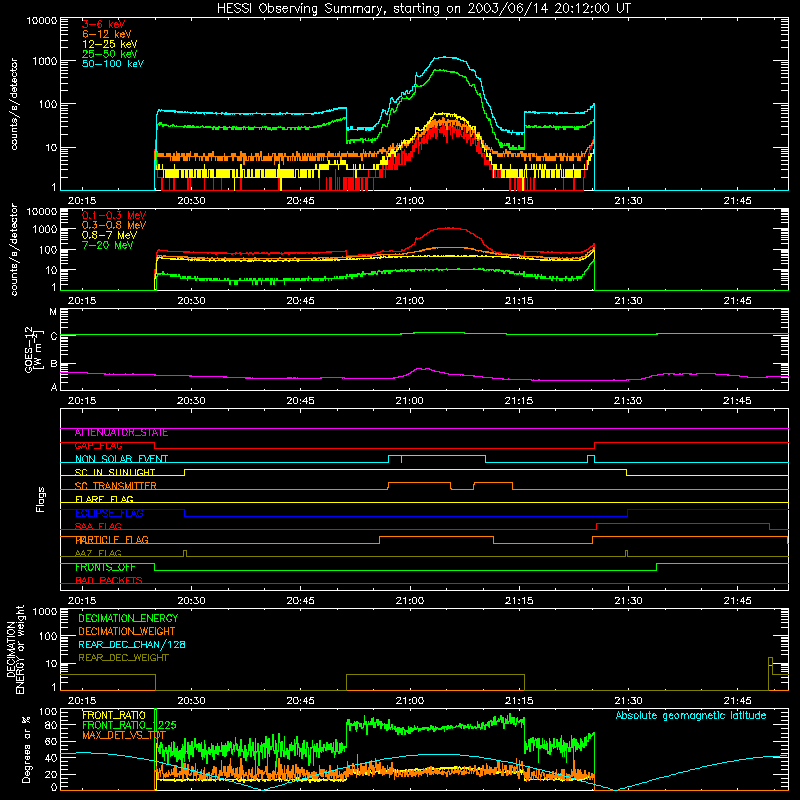This screenshot has width=800, height=800.
Task: Select the SAA_FLAG label
Action: click(x=98, y=527)
